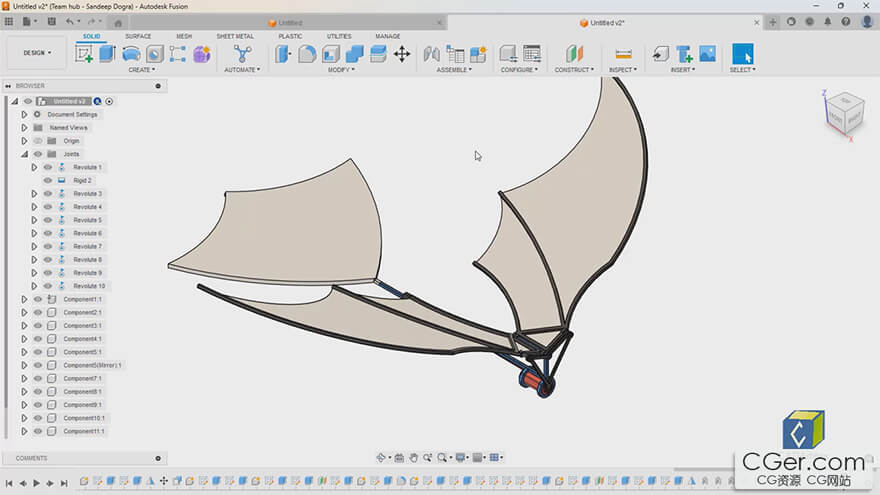Hide the Revolute 1 joint visibility

48,167
